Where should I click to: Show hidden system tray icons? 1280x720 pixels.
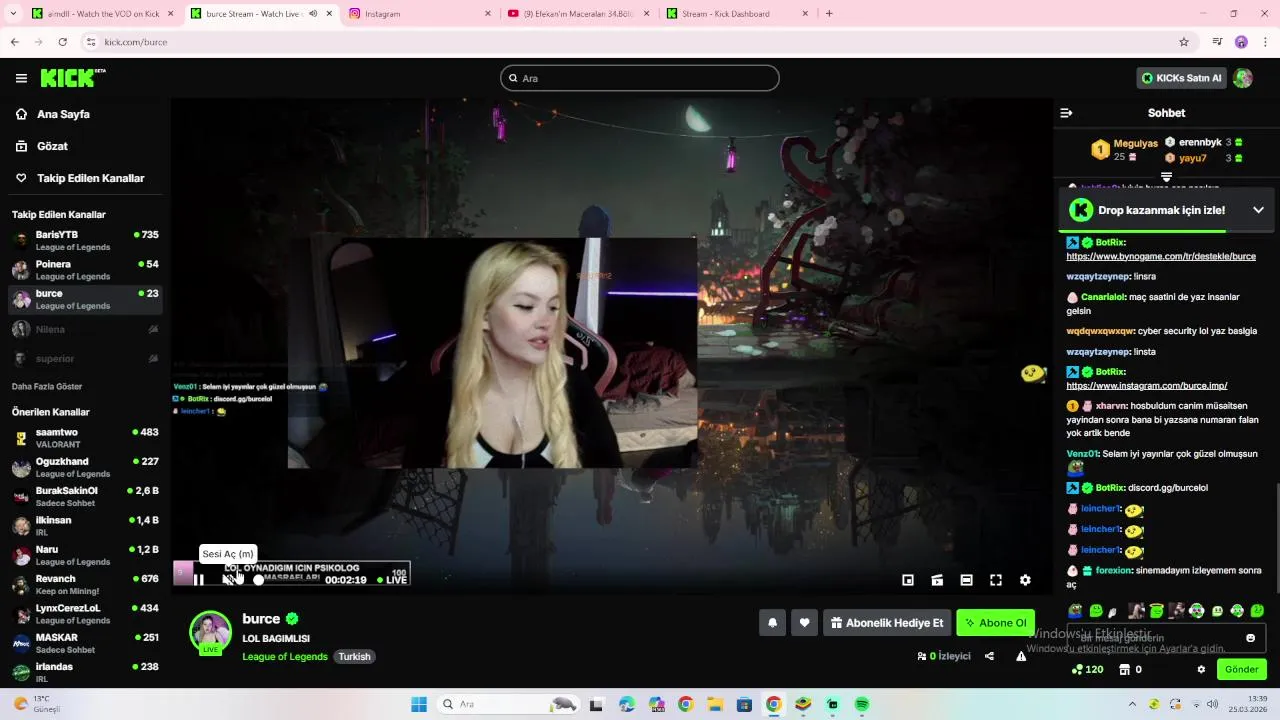click(1132, 704)
